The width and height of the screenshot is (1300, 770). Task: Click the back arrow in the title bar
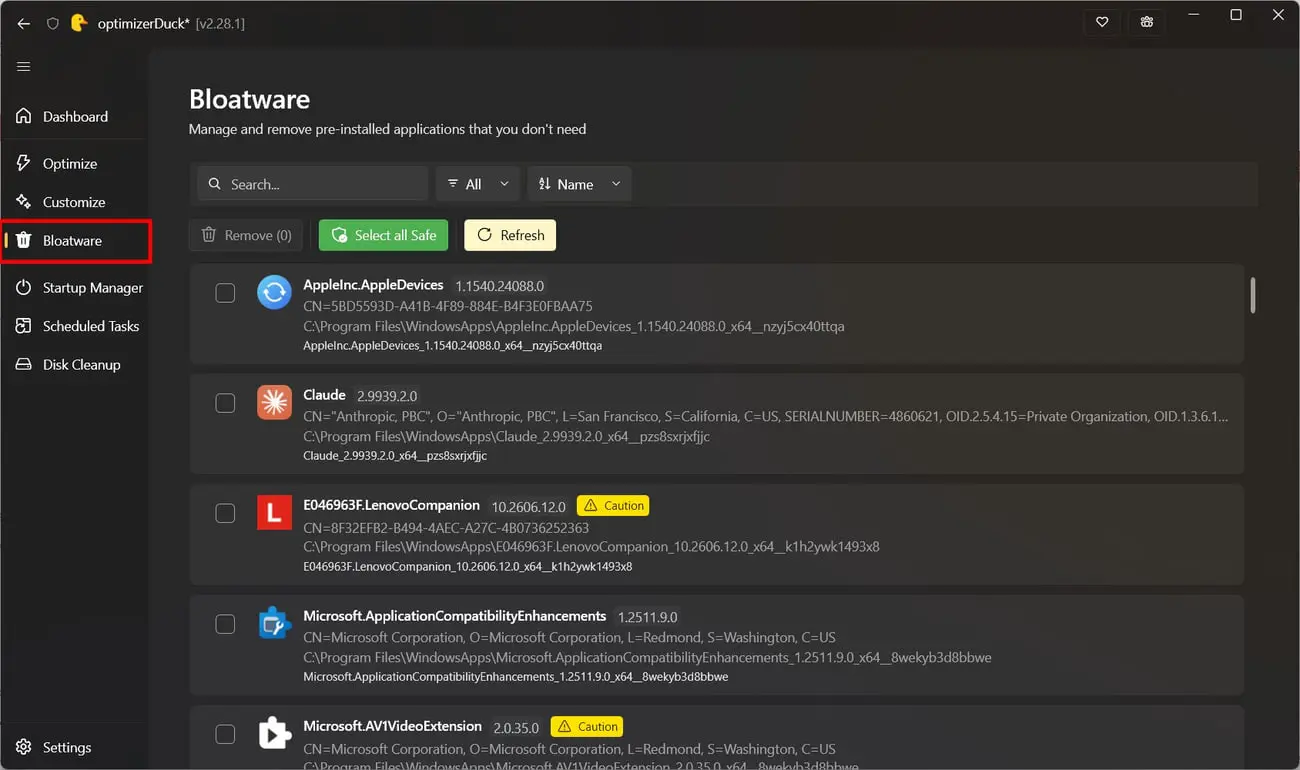click(24, 23)
